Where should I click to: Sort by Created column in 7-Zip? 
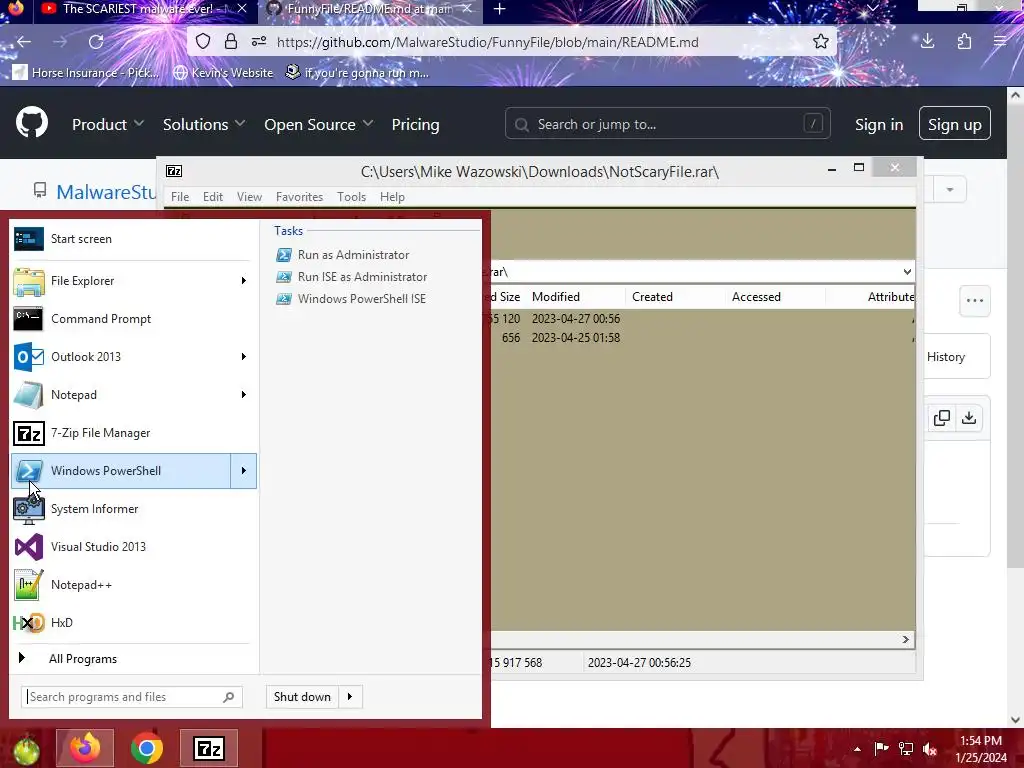point(676,296)
